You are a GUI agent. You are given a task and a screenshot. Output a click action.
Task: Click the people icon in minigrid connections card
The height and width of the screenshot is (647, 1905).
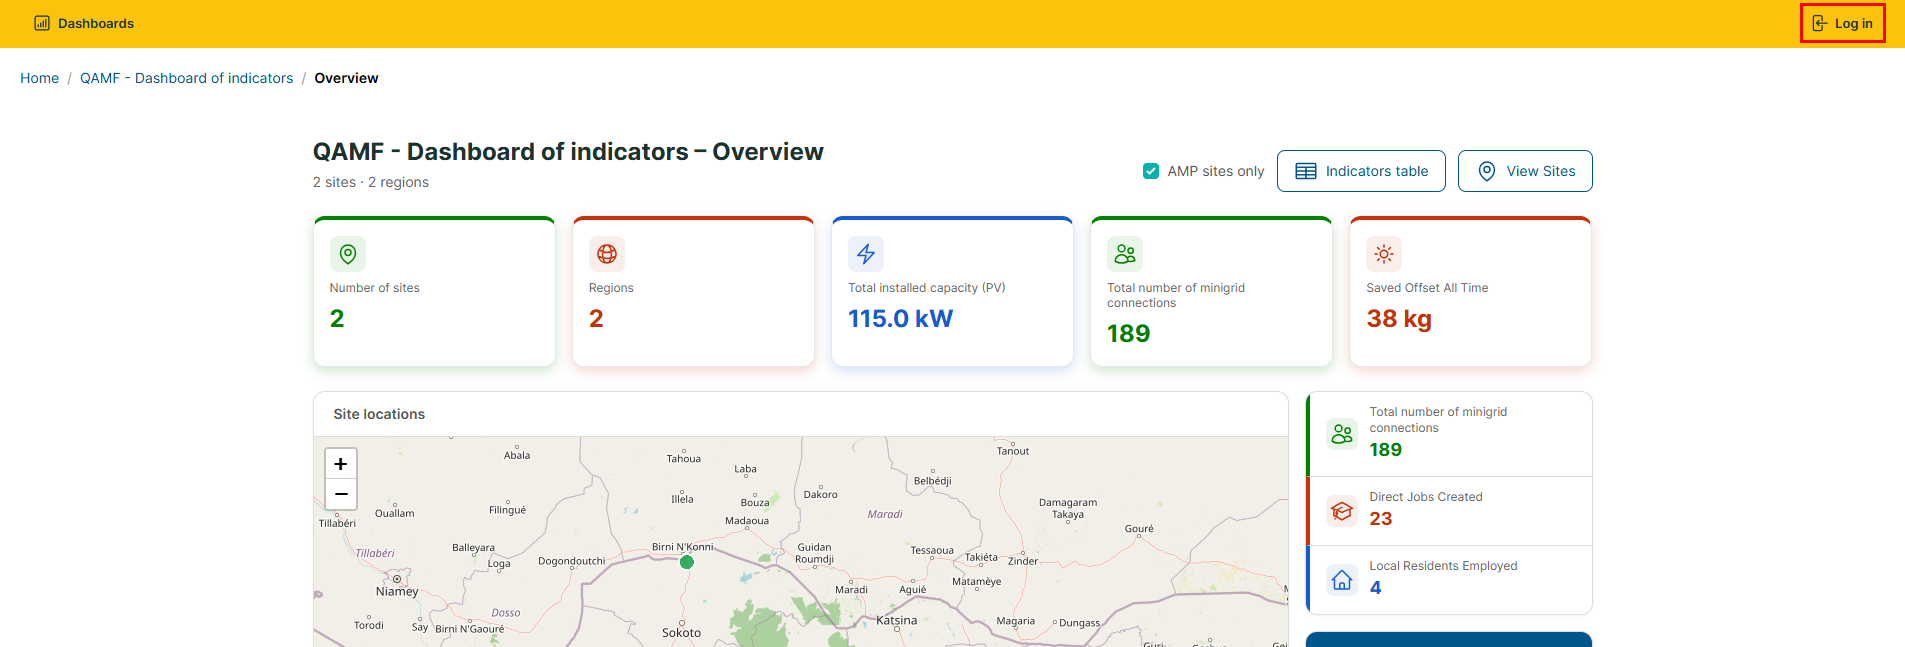1125,254
